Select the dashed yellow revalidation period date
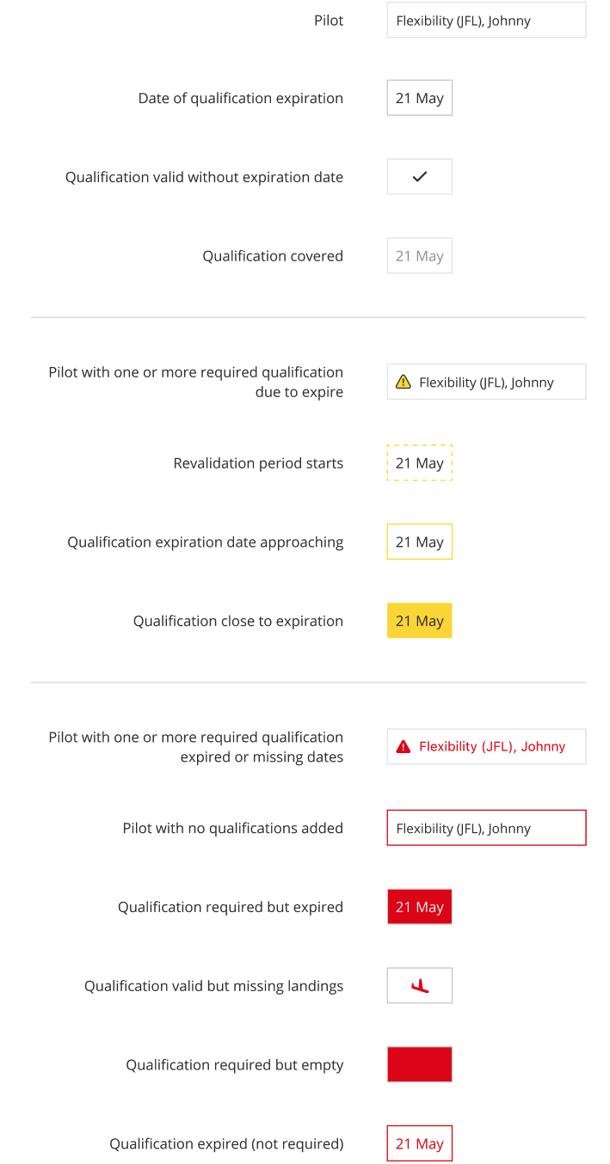Viewport: 610px width, 1164px height. click(419, 463)
